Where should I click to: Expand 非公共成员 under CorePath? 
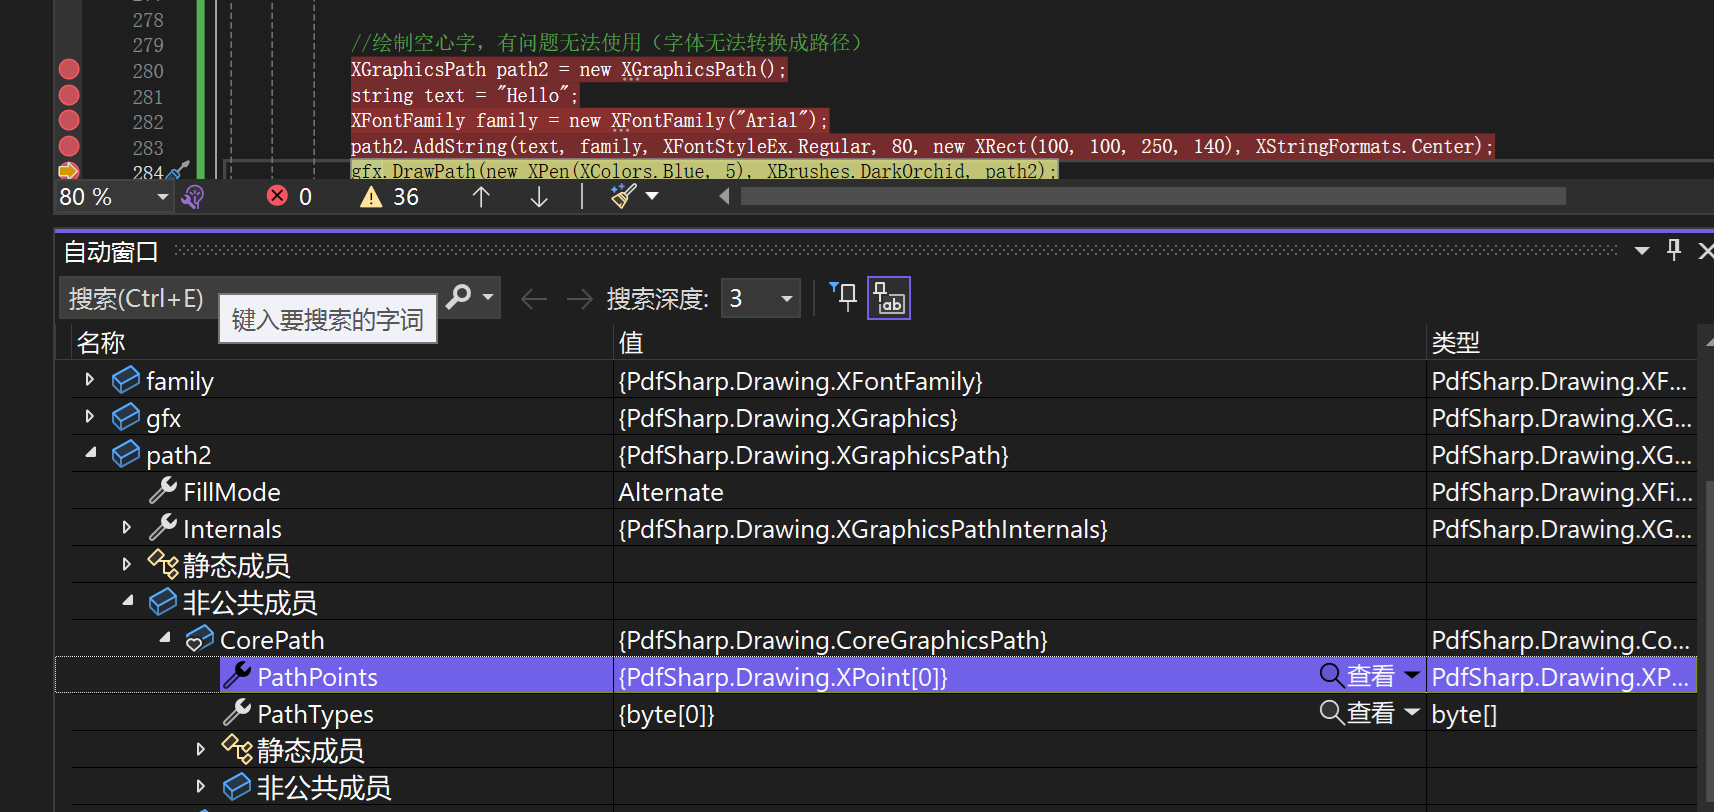coord(201,786)
